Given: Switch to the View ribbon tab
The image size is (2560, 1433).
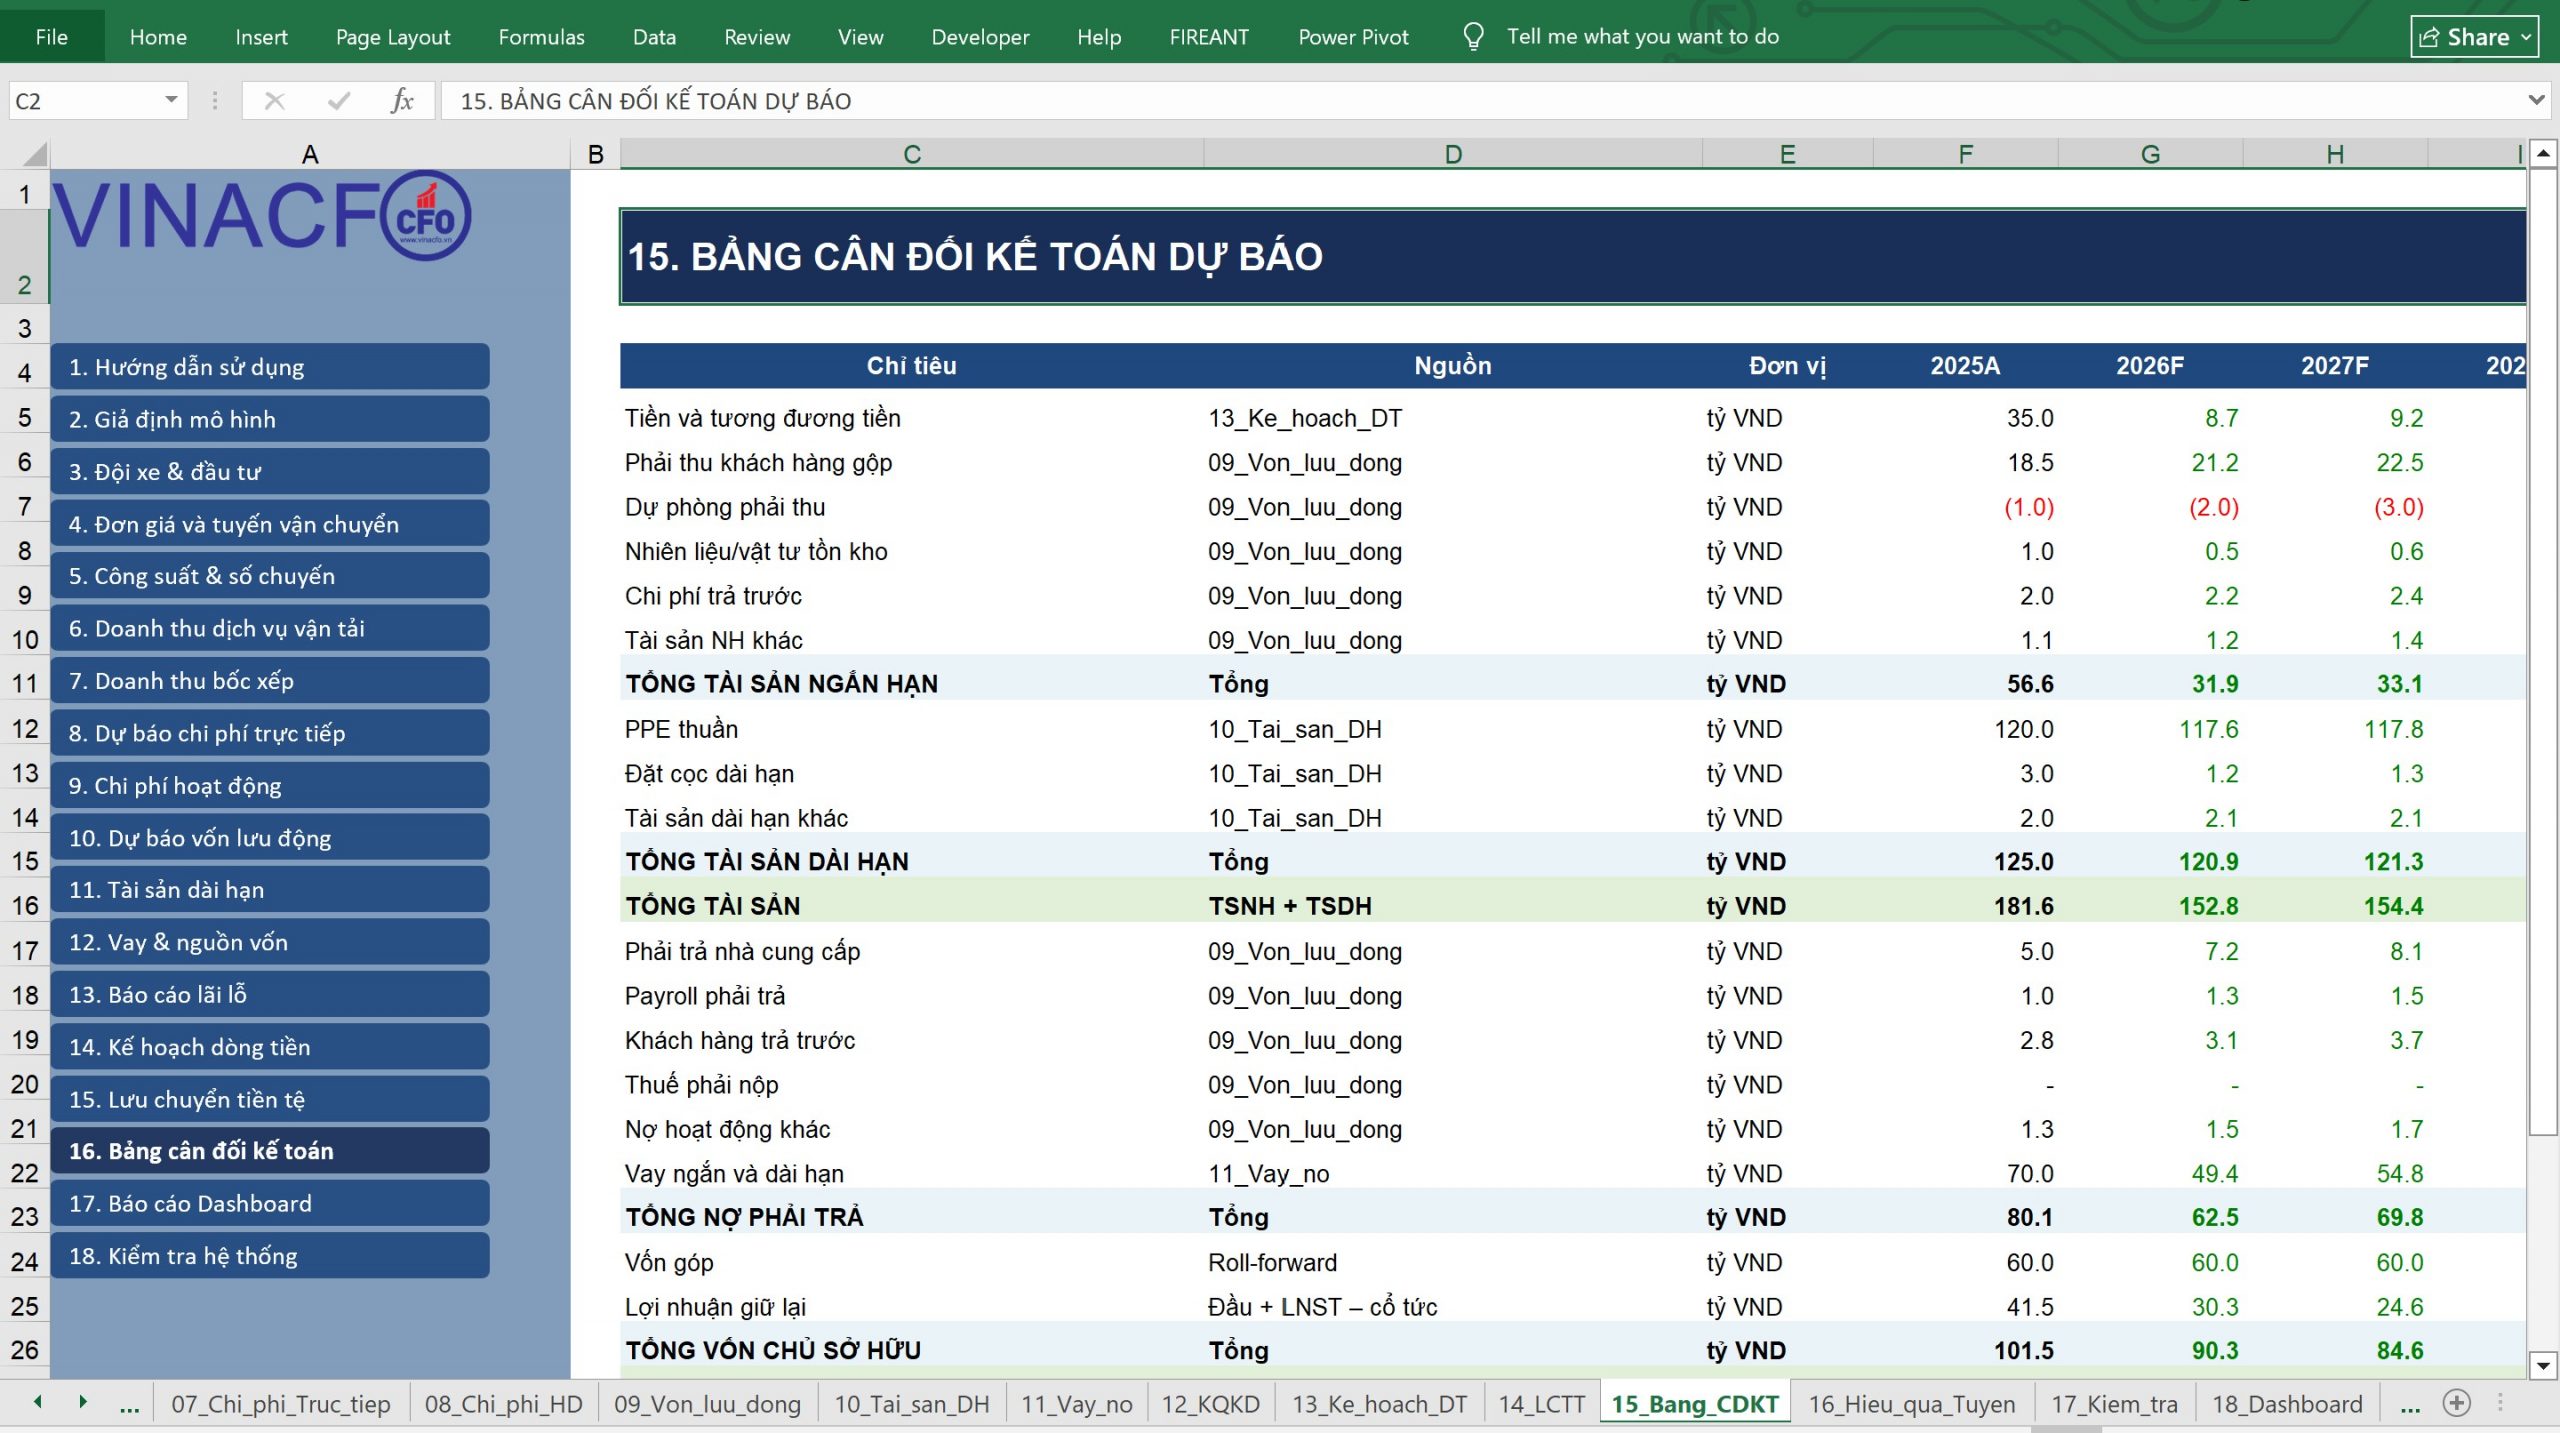Looking at the screenshot, I should (x=860, y=37).
